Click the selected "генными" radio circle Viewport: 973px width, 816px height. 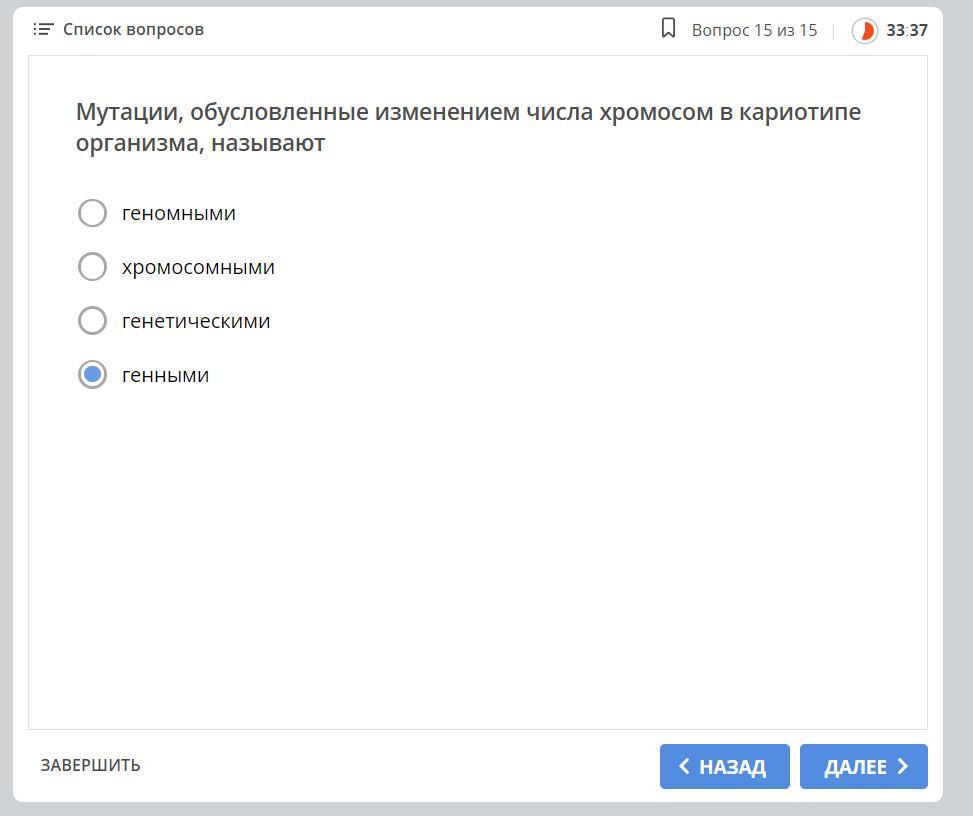92,375
